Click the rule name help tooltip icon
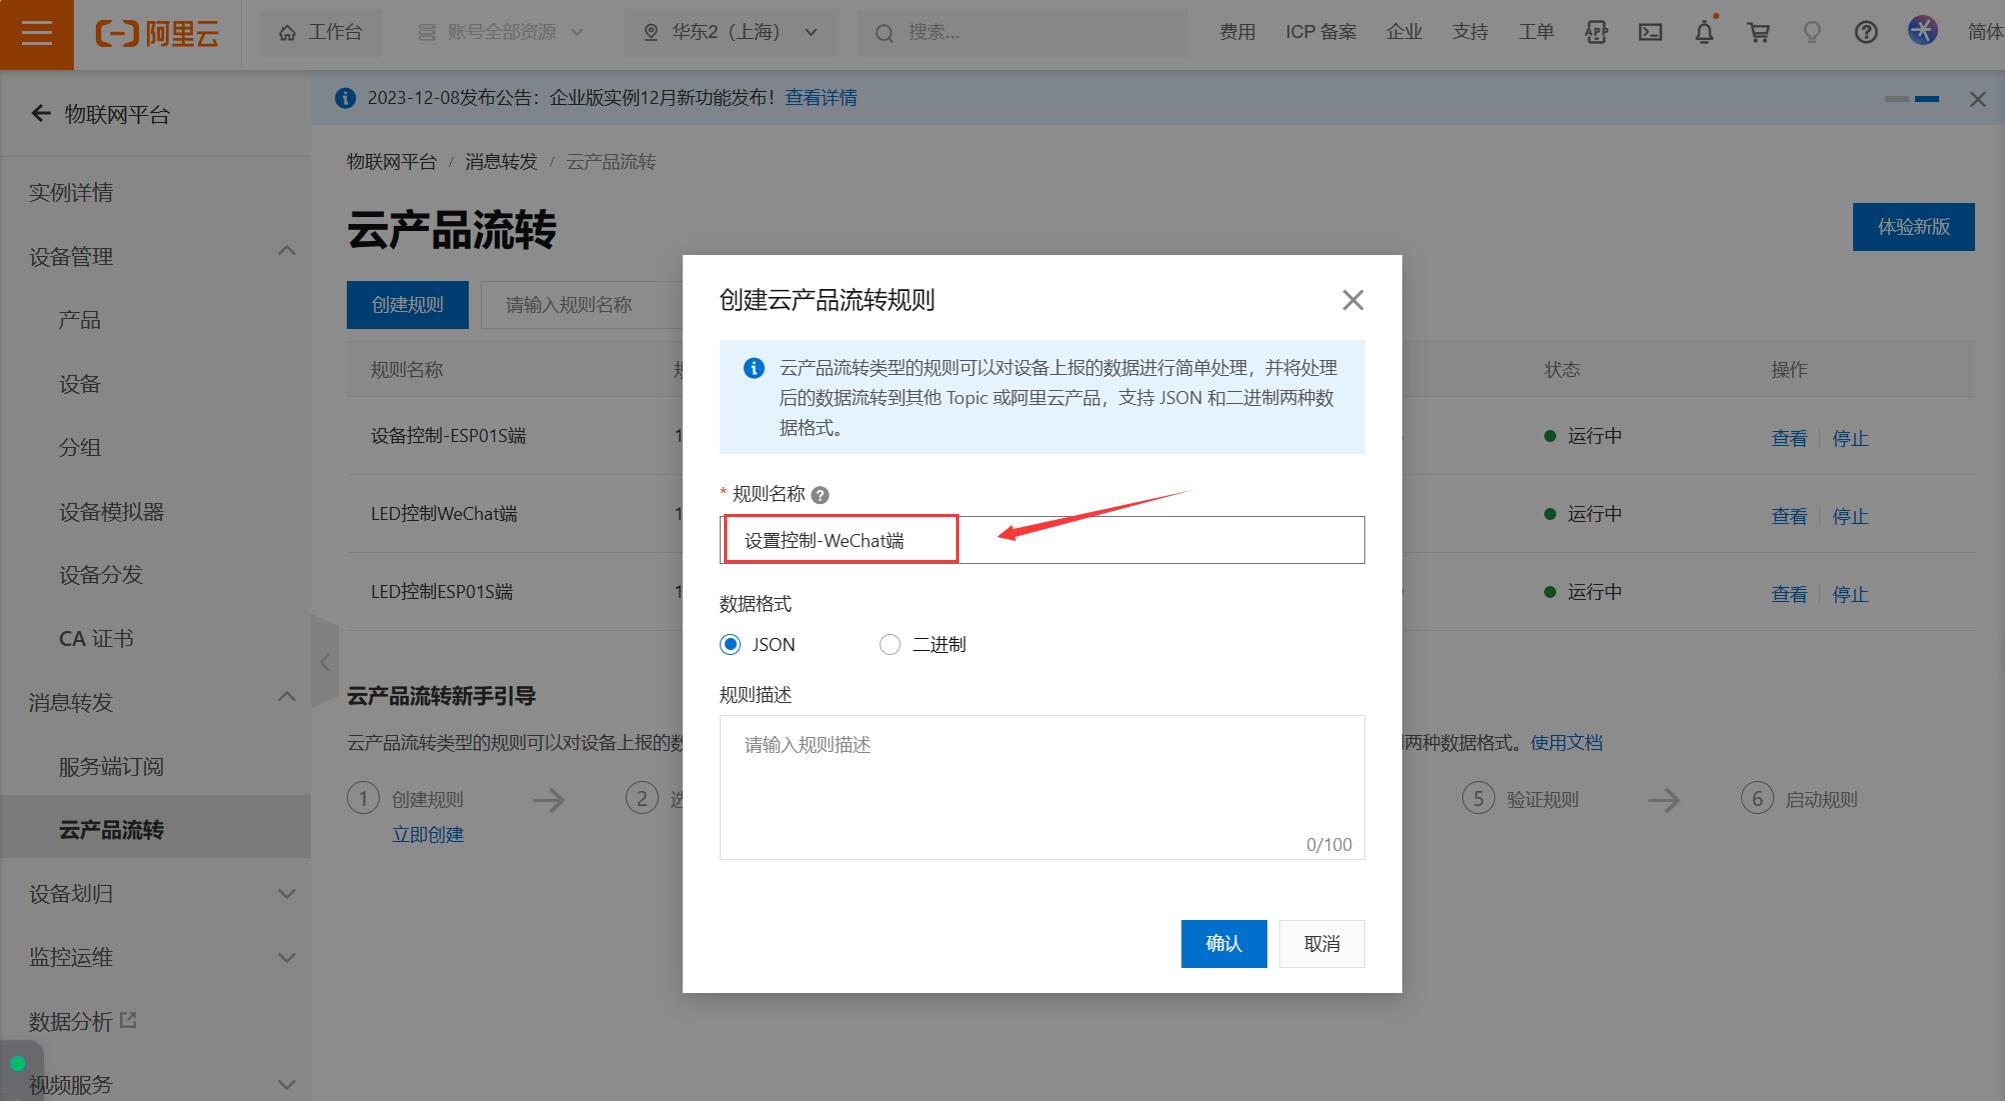Image resolution: width=2005 pixels, height=1101 pixels. [820, 495]
